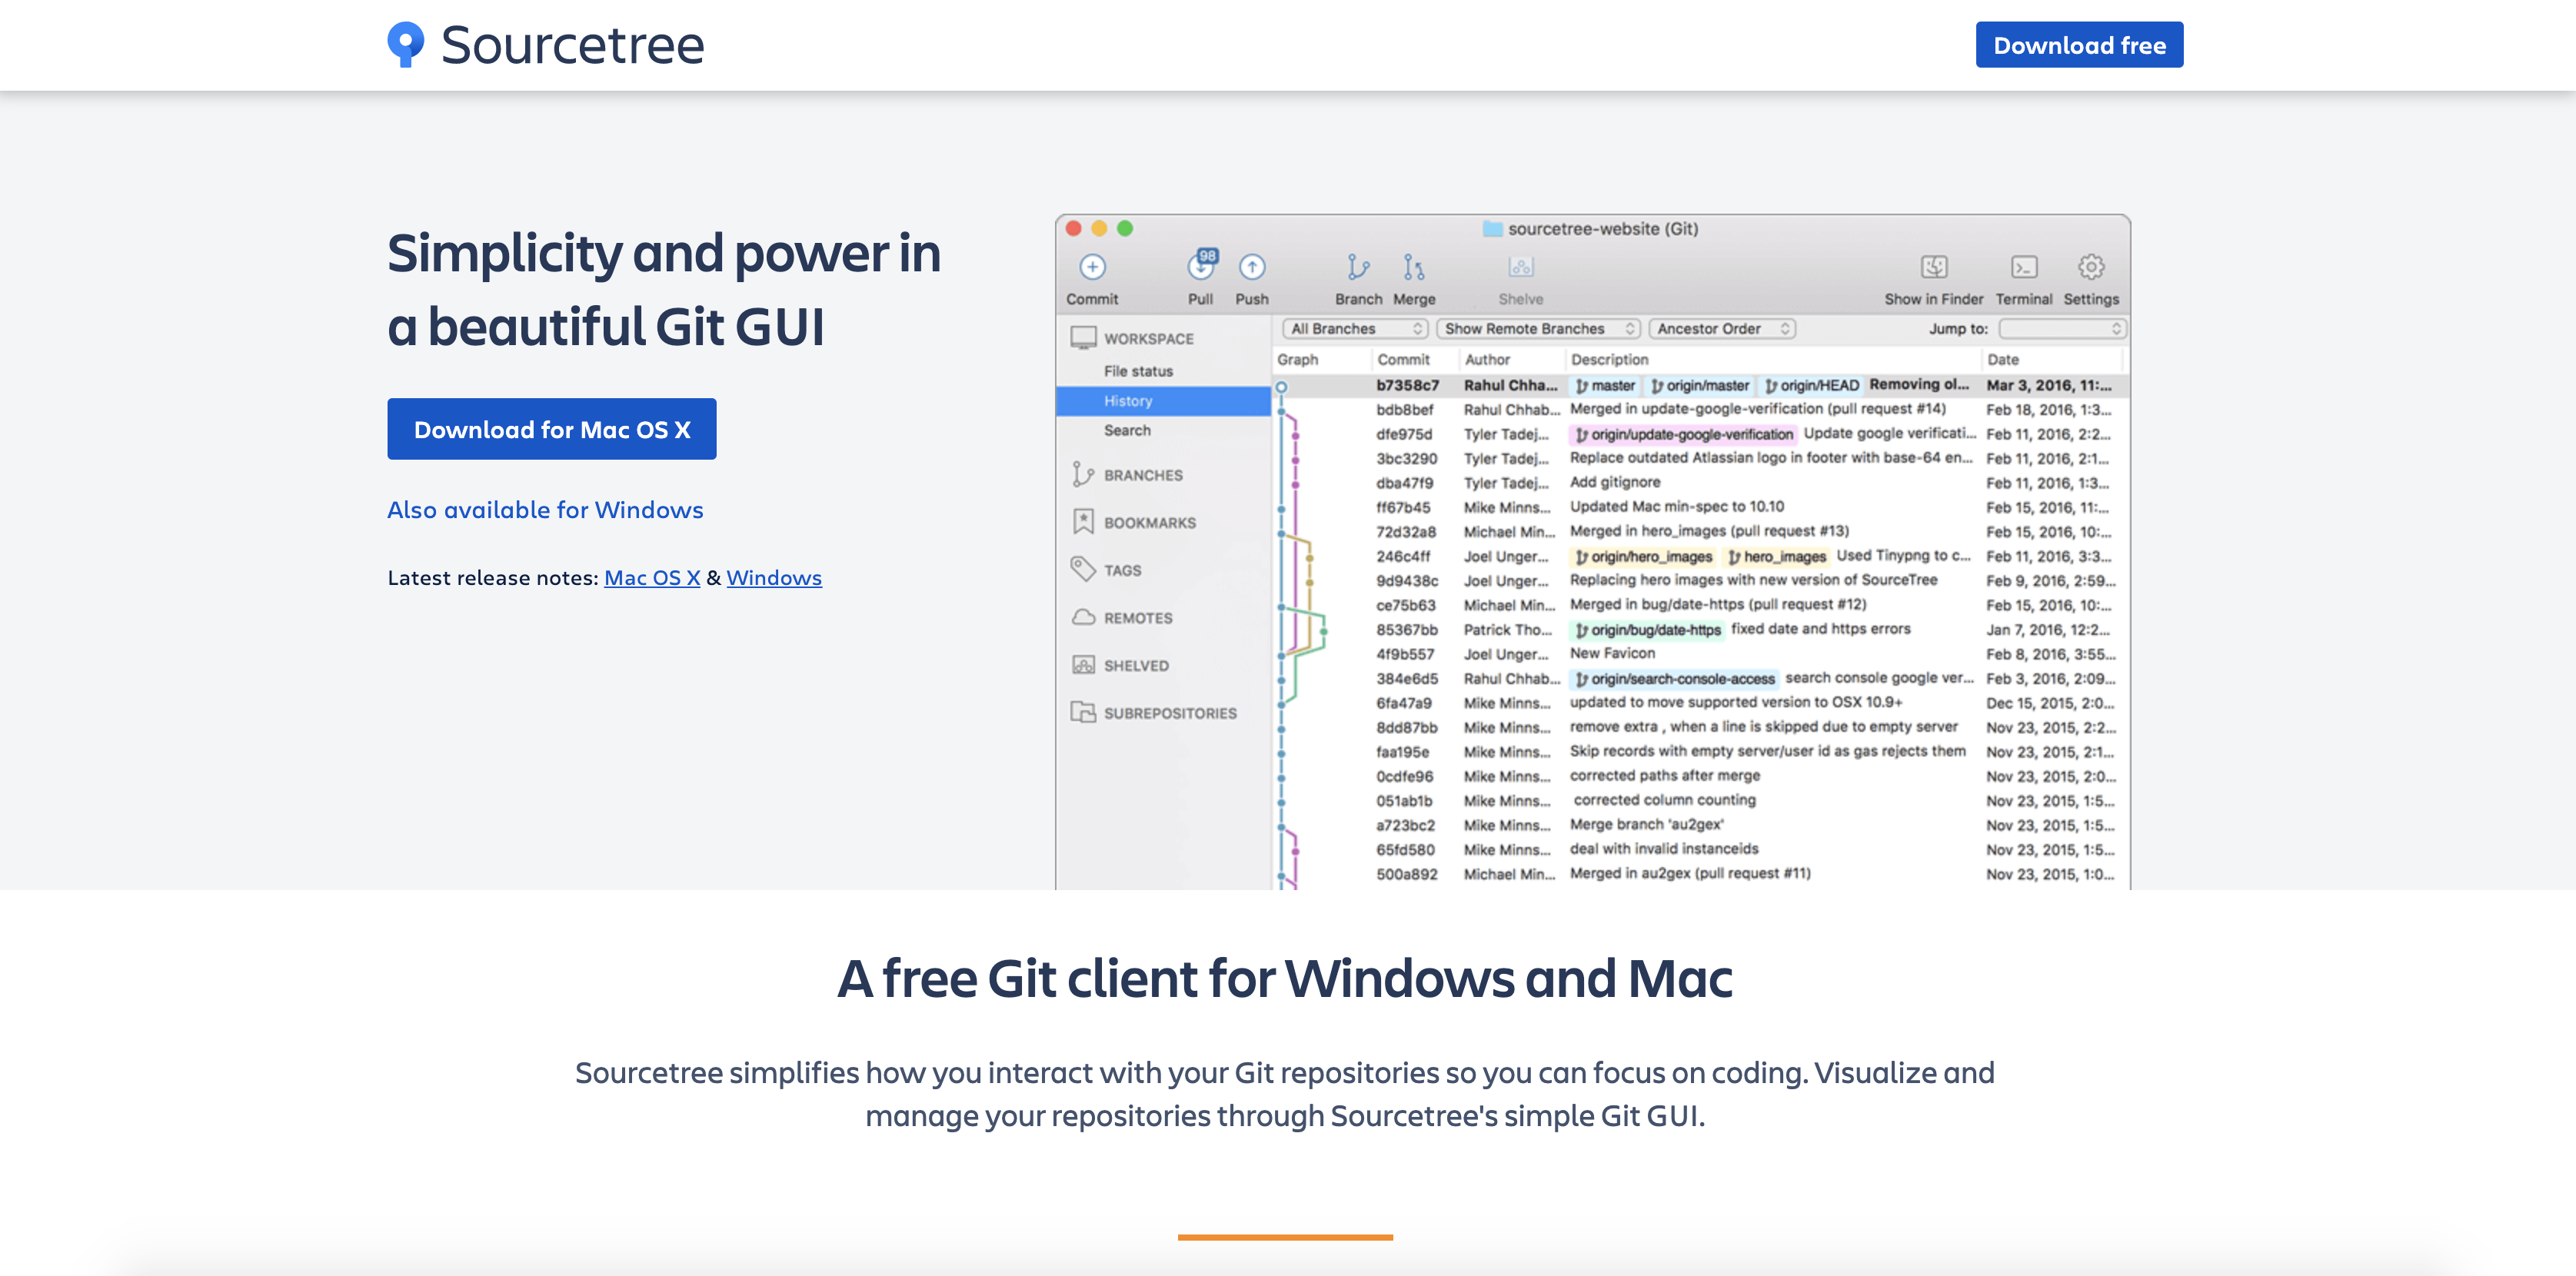This screenshot has height=1276, width=2576.
Task: Click the Sourcetree brand name text
Action: (572, 45)
